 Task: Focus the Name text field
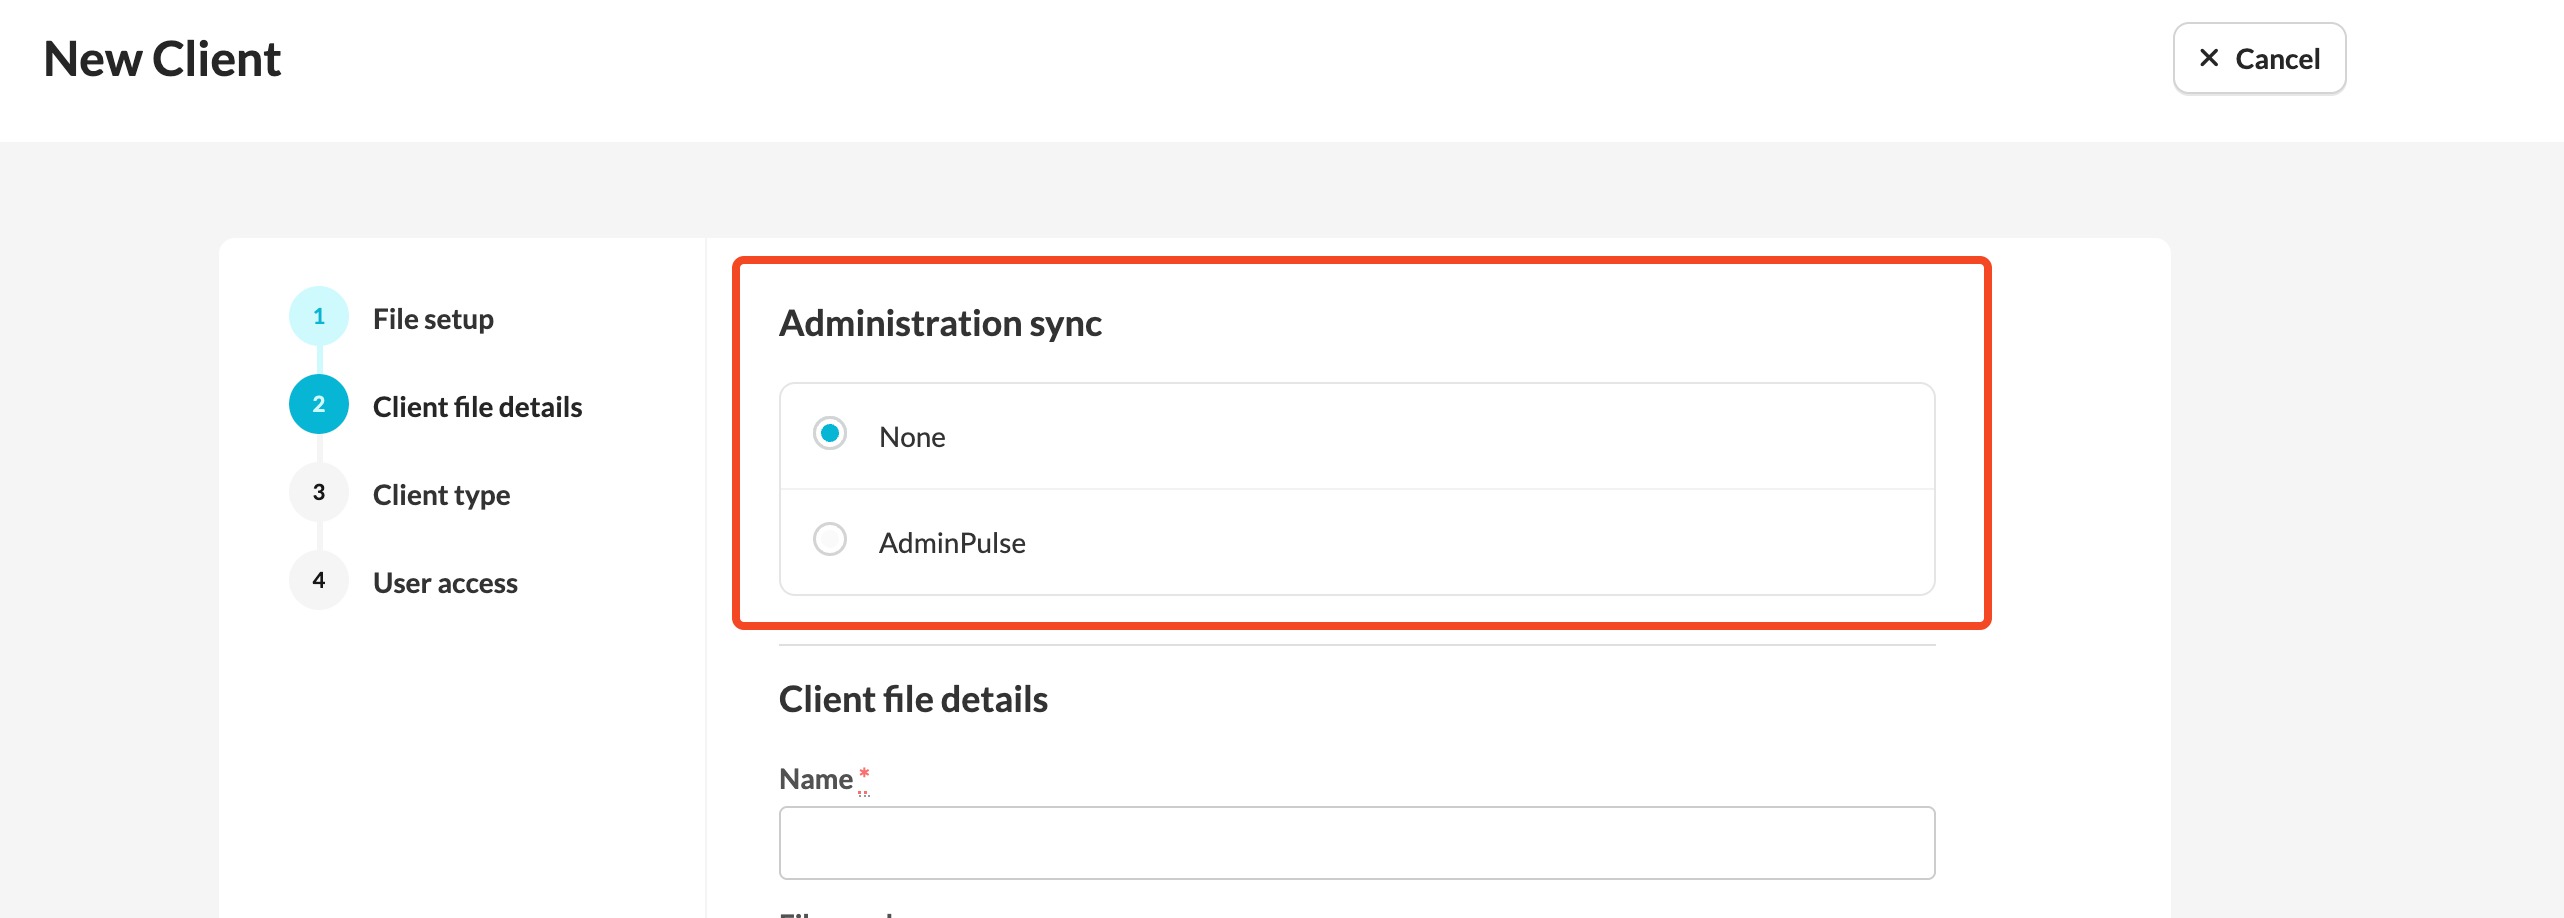[1356, 843]
